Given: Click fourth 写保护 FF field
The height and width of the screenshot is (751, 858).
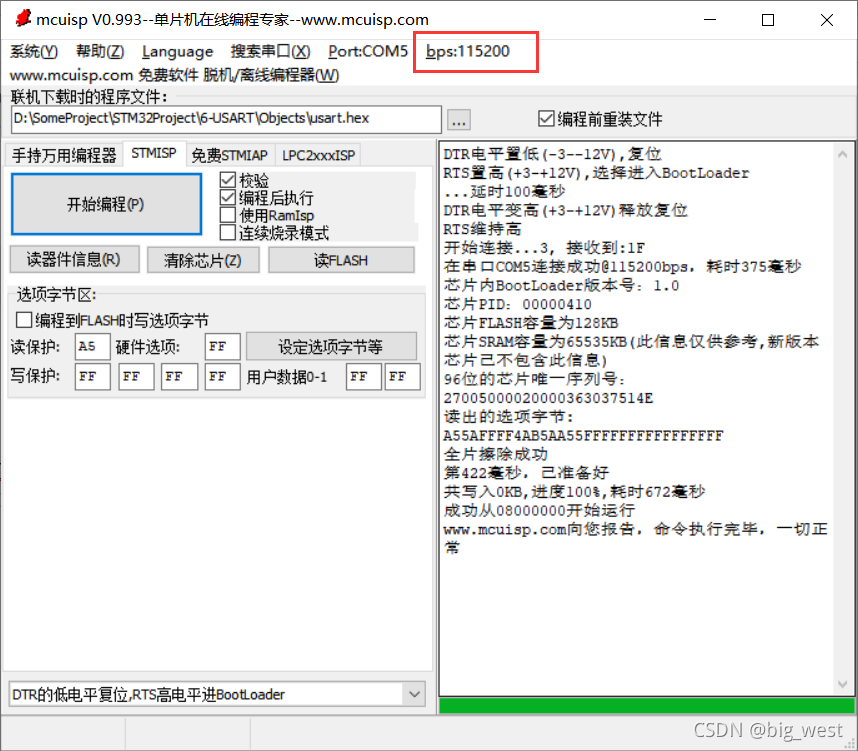Looking at the screenshot, I should point(223,377).
